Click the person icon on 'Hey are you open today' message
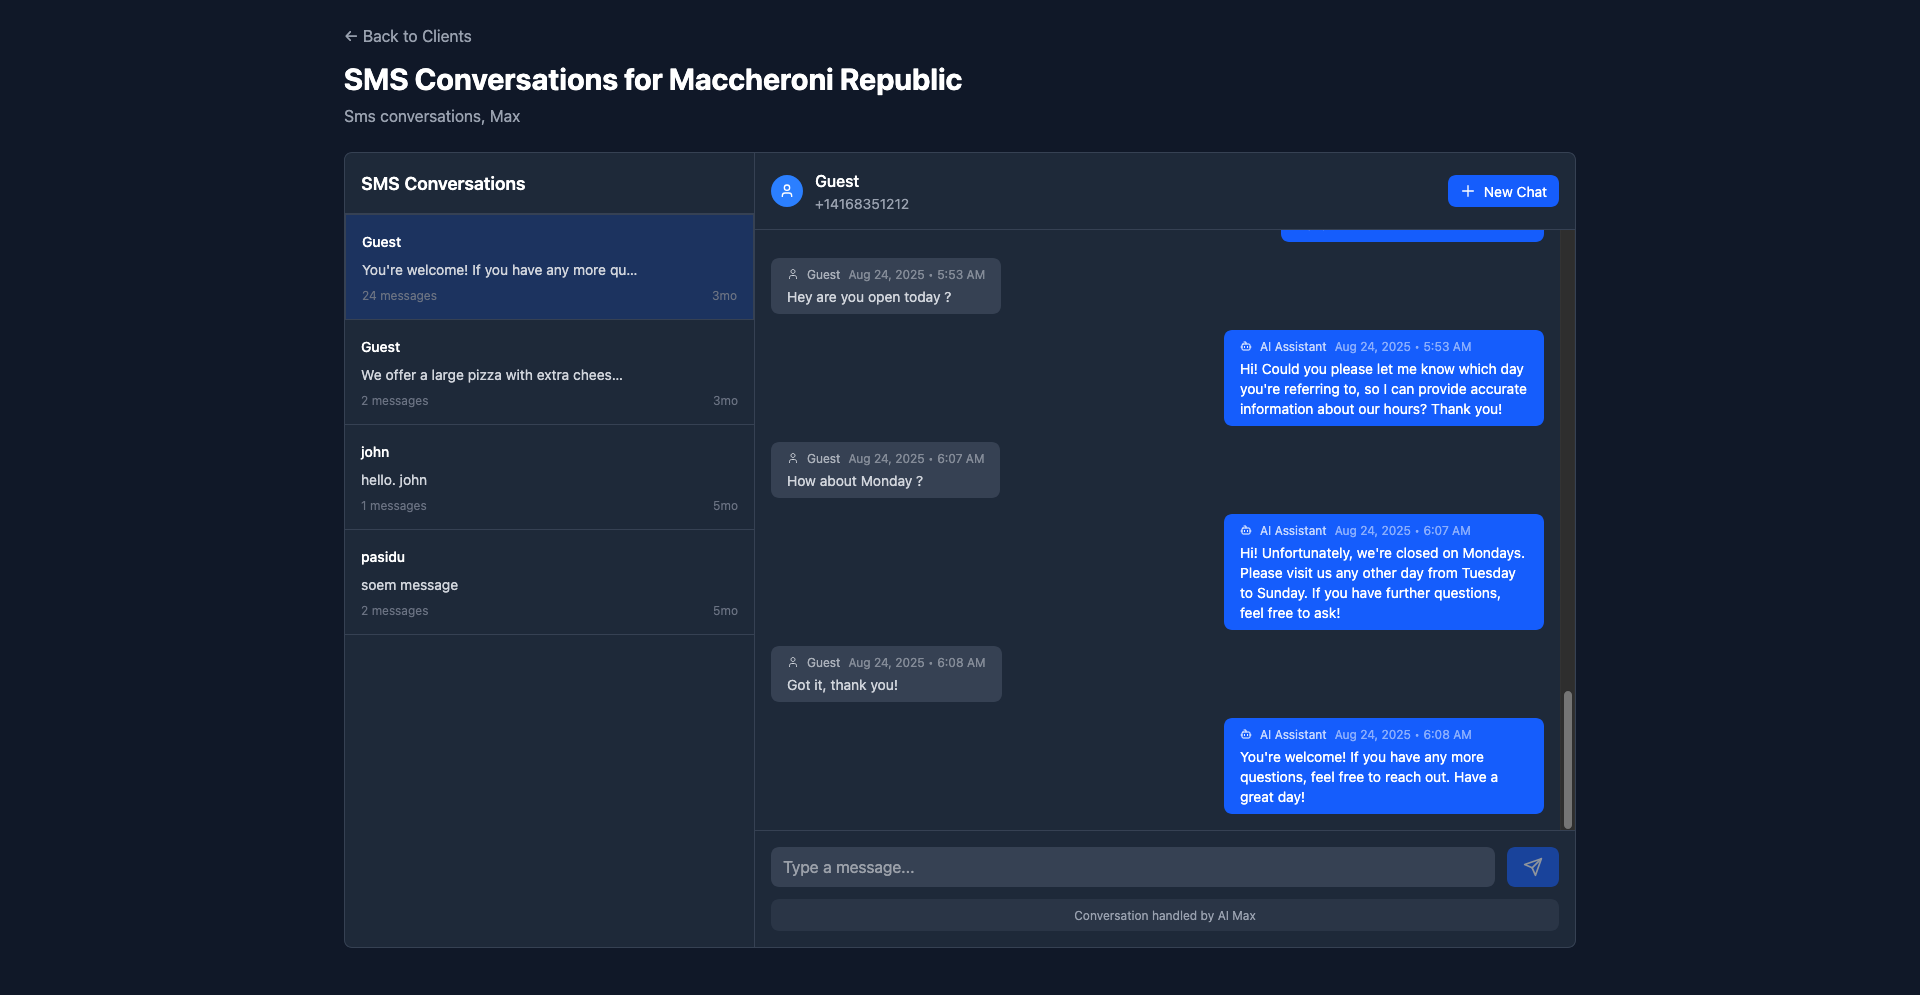1920x995 pixels. pos(792,274)
